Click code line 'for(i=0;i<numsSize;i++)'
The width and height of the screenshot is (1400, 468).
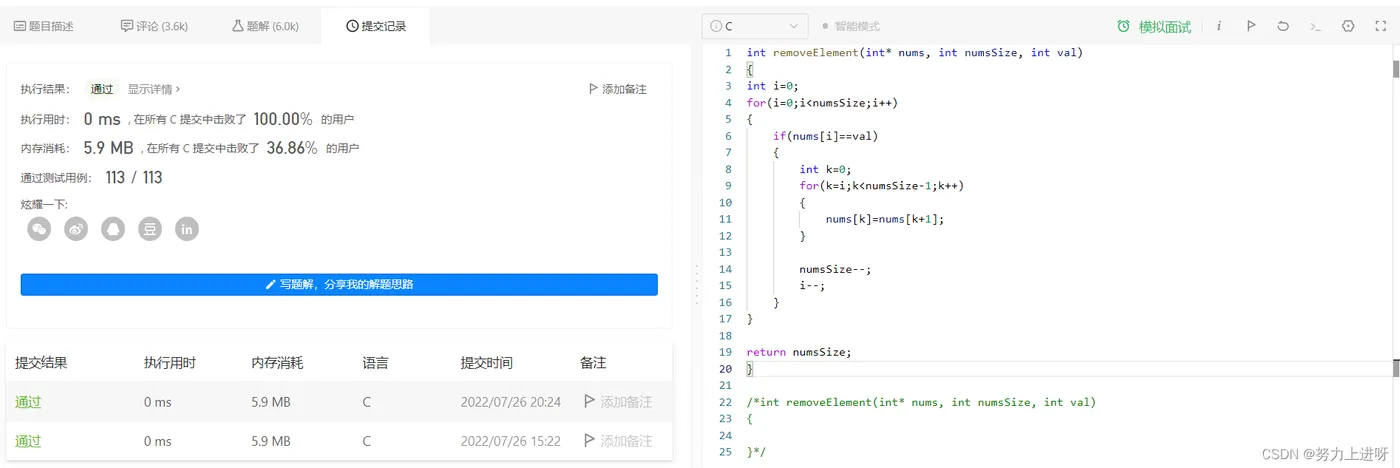pos(822,102)
